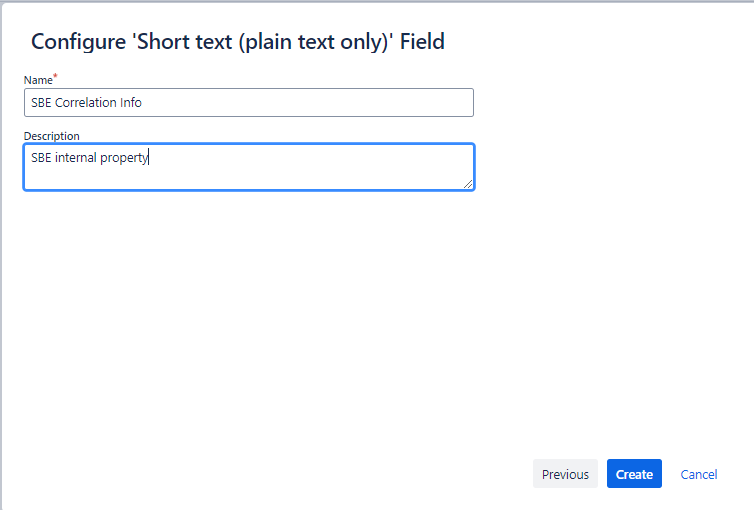Place cursor on 'SBE' in Description field
The height and width of the screenshot is (510, 754).
click(x=41, y=158)
